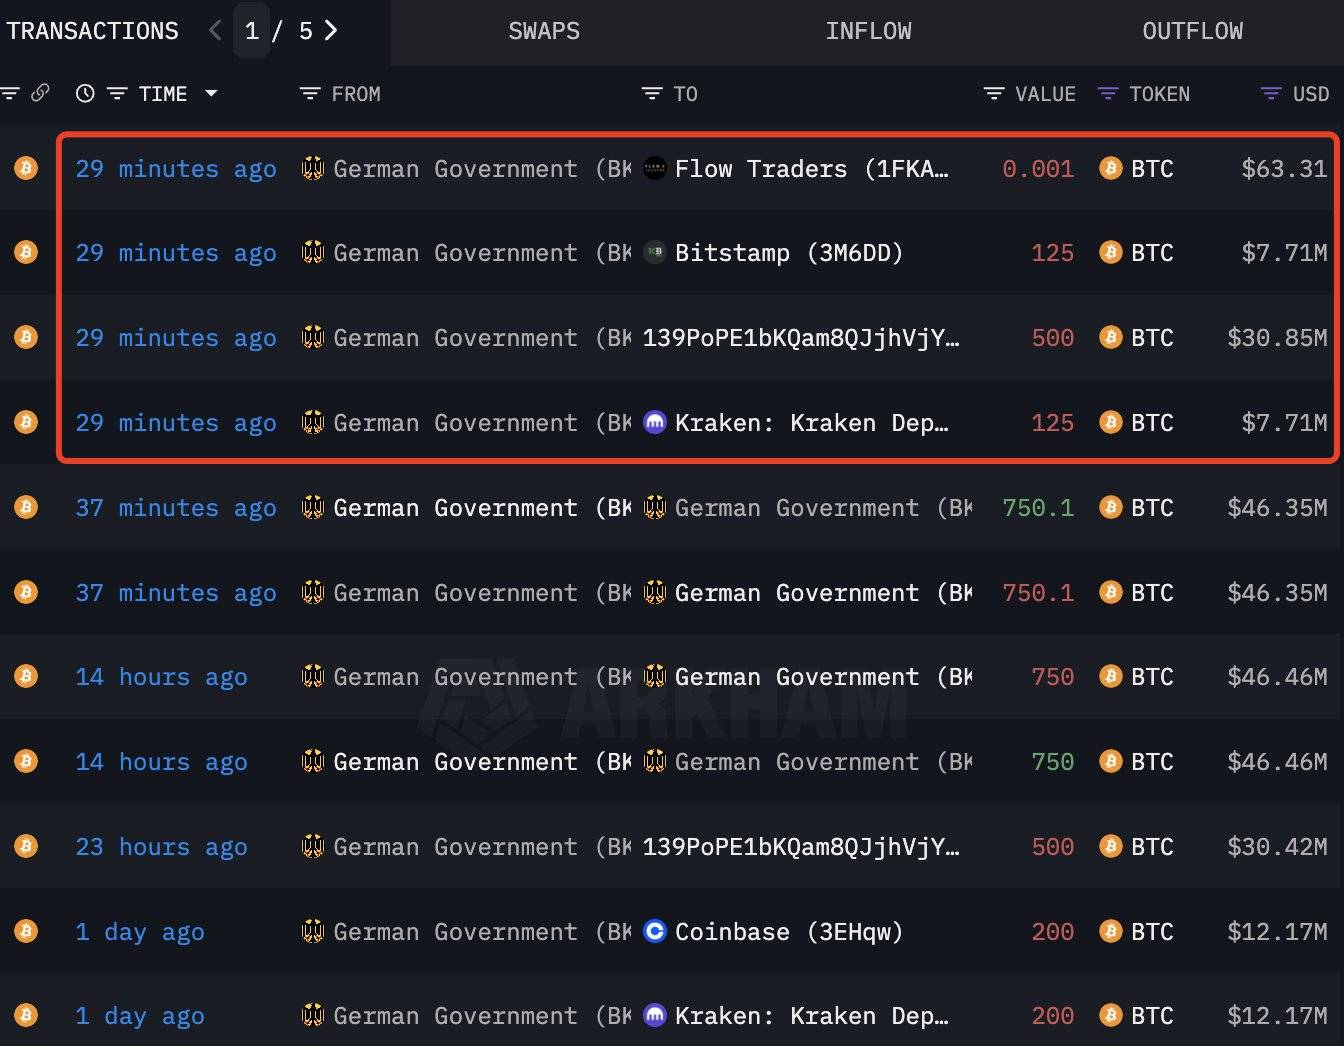Click the BTC token icon in the Coinbase row
Screen dimensions: 1344x1046
coord(1110,931)
